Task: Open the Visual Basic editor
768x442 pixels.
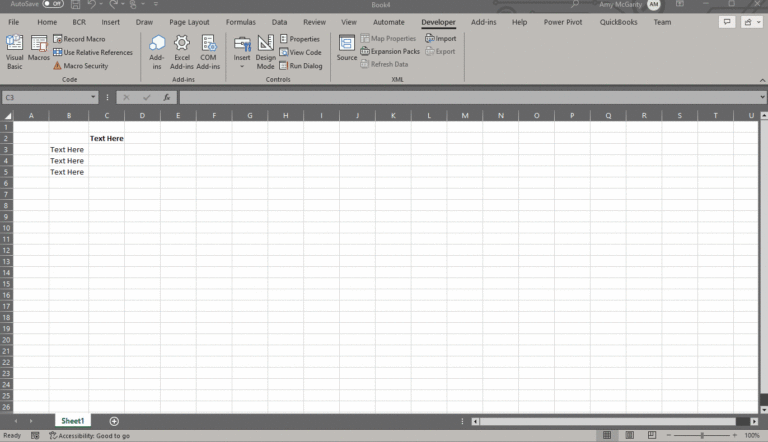Action: (x=14, y=50)
